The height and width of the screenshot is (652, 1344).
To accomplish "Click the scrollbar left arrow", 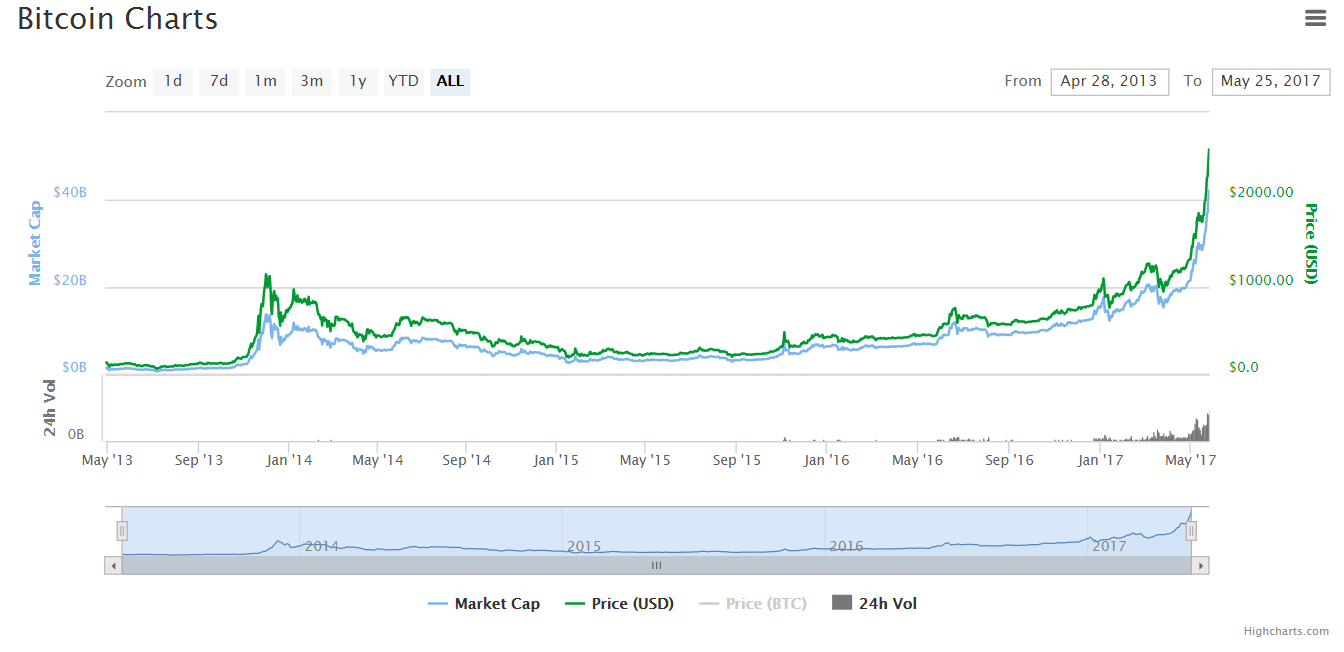I will click(x=113, y=565).
